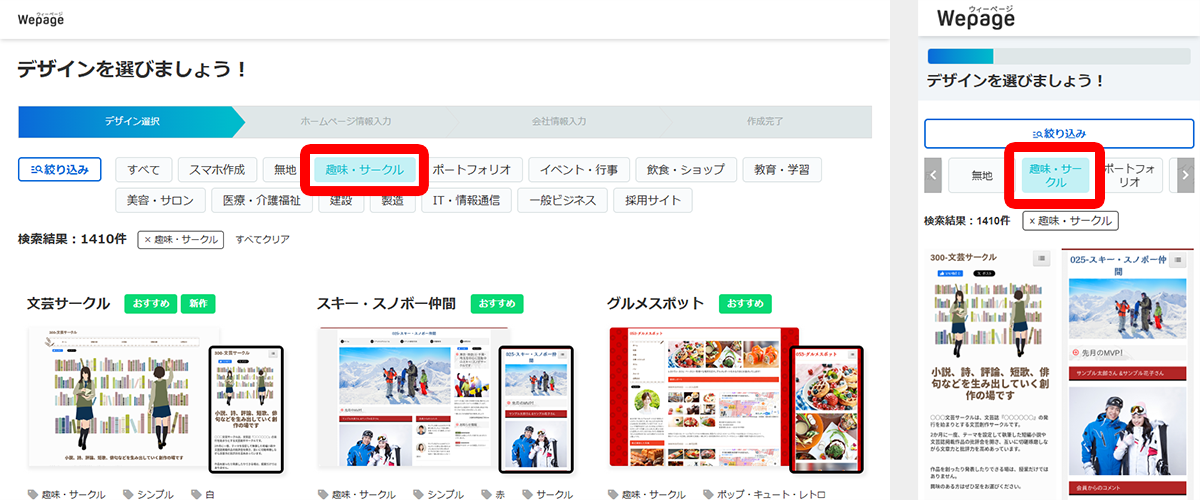Open the 絞り込み filter panel on desktop
This screenshot has height=500, width=1200.
tap(59, 169)
